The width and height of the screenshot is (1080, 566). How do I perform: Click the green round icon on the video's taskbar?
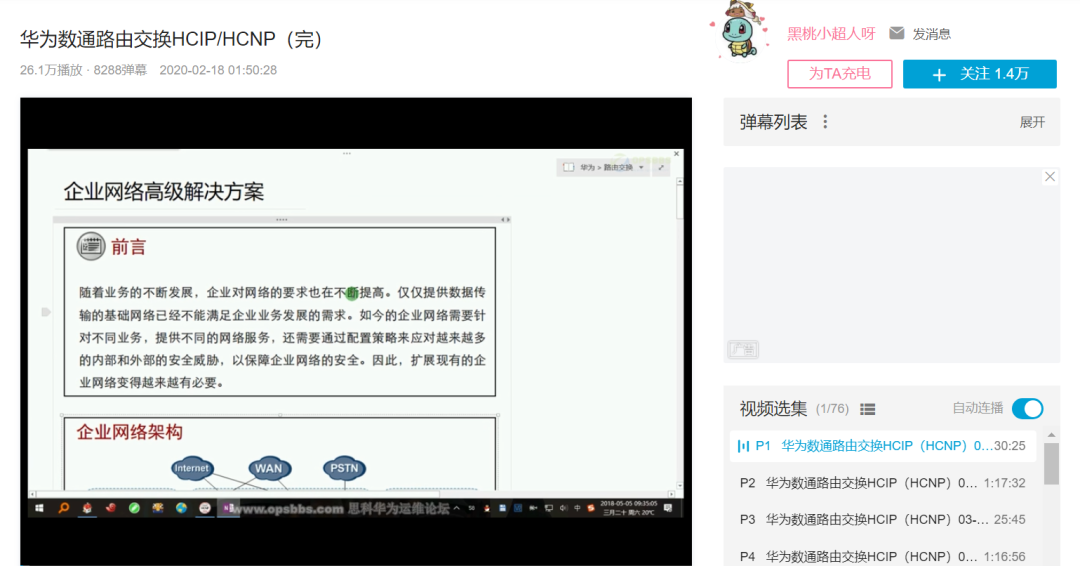134,508
